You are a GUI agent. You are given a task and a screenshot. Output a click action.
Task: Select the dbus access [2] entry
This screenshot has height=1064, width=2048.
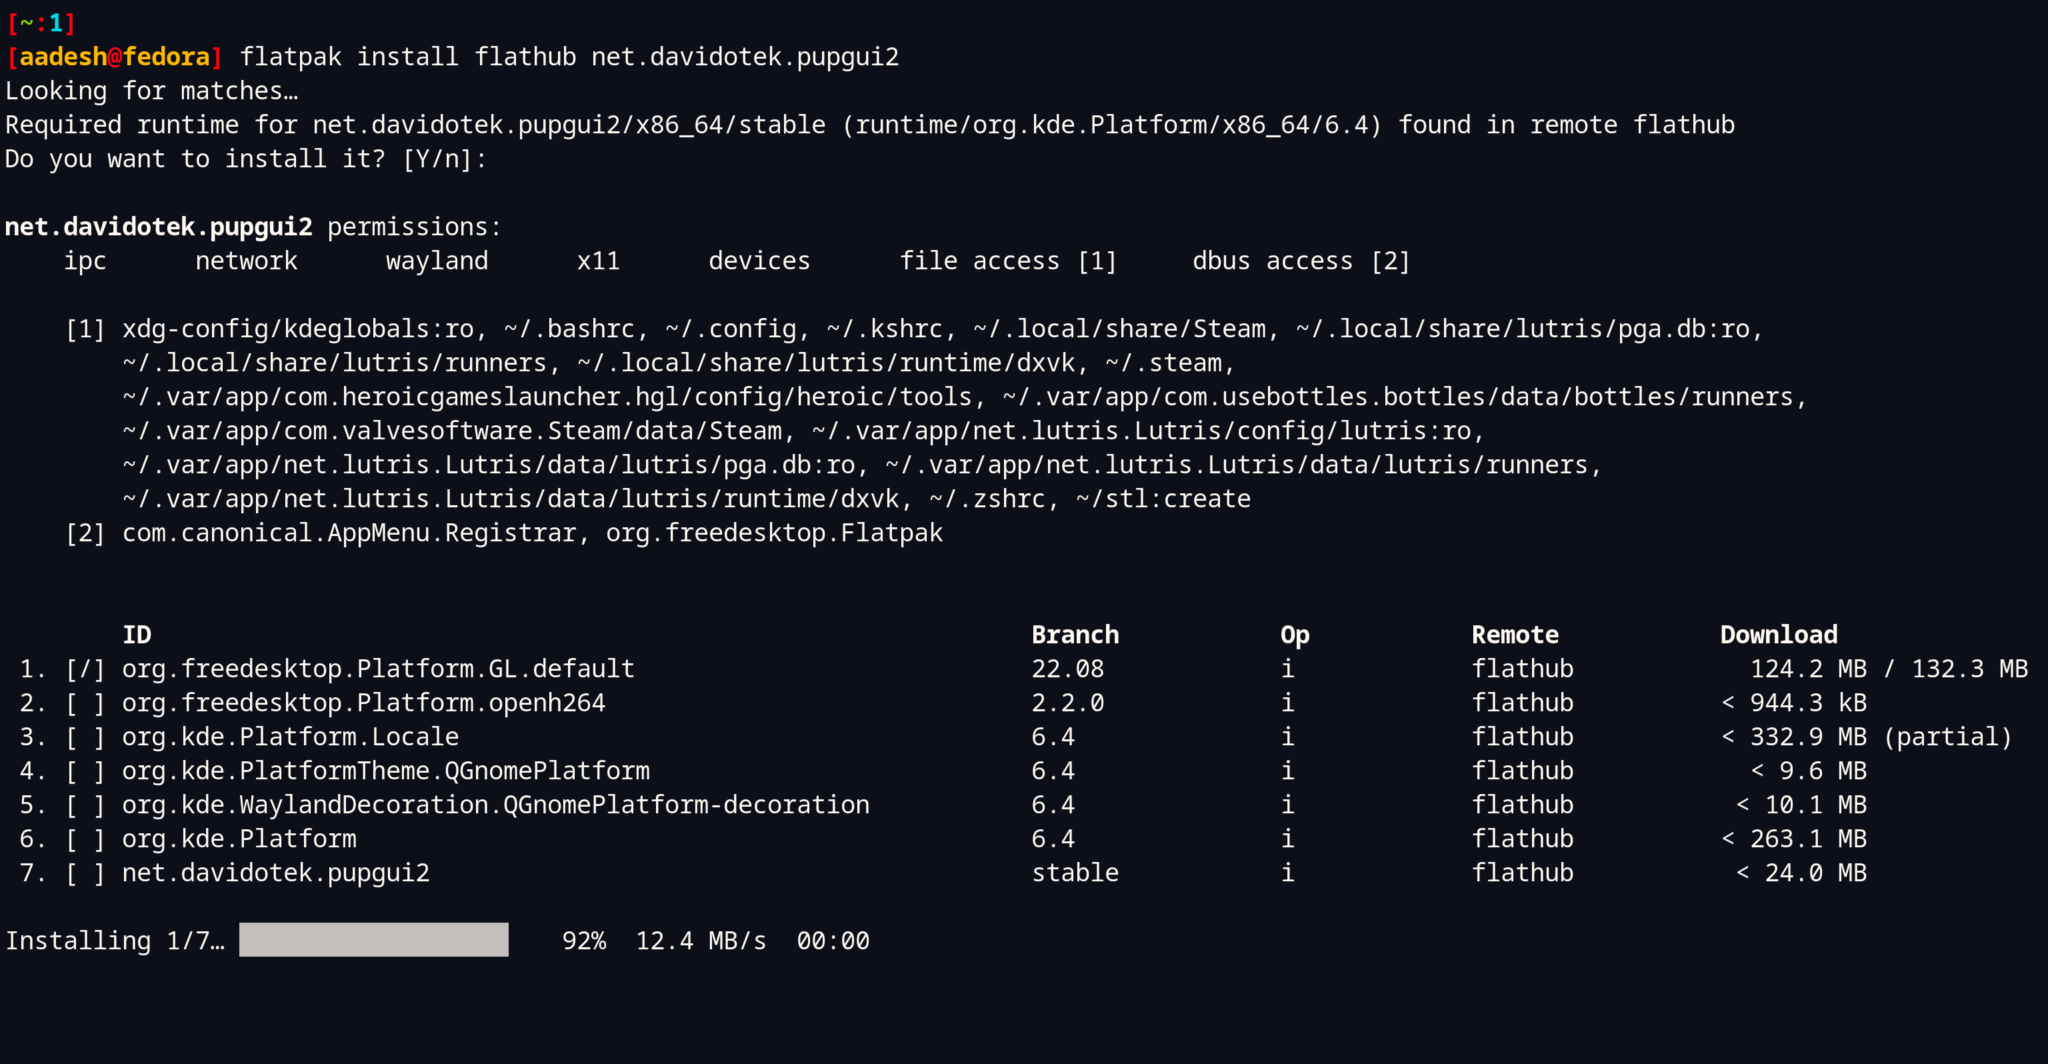[1300, 260]
